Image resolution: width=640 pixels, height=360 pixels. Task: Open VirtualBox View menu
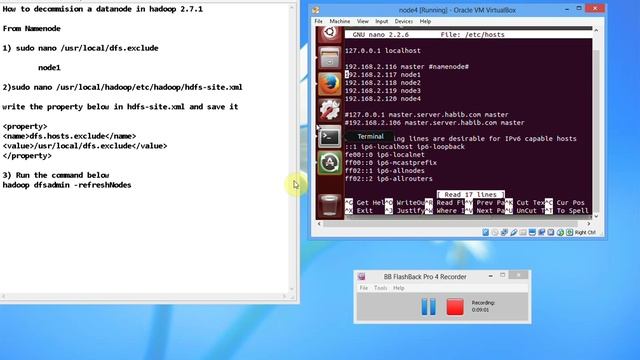pos(362,21)
